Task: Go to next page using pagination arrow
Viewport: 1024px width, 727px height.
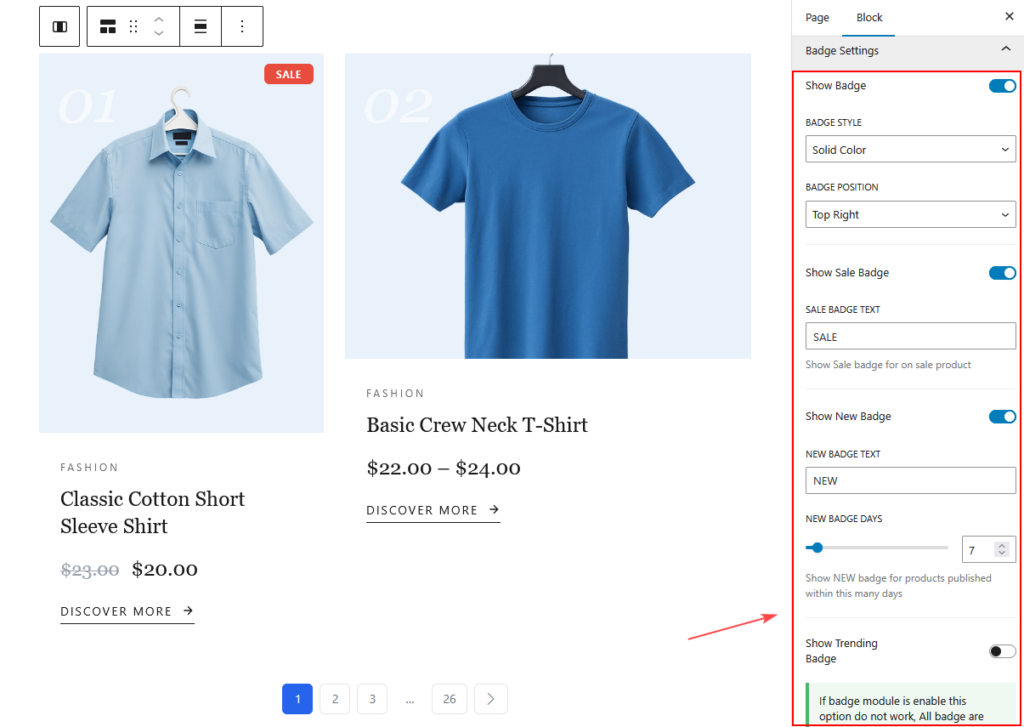Action: coord(490,699)
